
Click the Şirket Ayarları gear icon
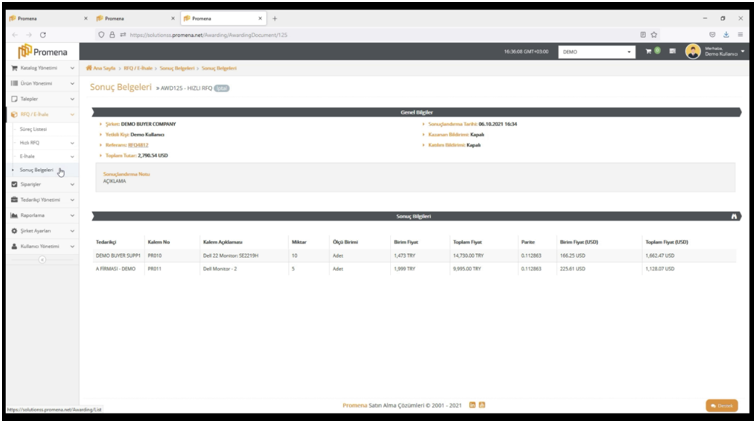pyautogui.click(x=14, y=231)
